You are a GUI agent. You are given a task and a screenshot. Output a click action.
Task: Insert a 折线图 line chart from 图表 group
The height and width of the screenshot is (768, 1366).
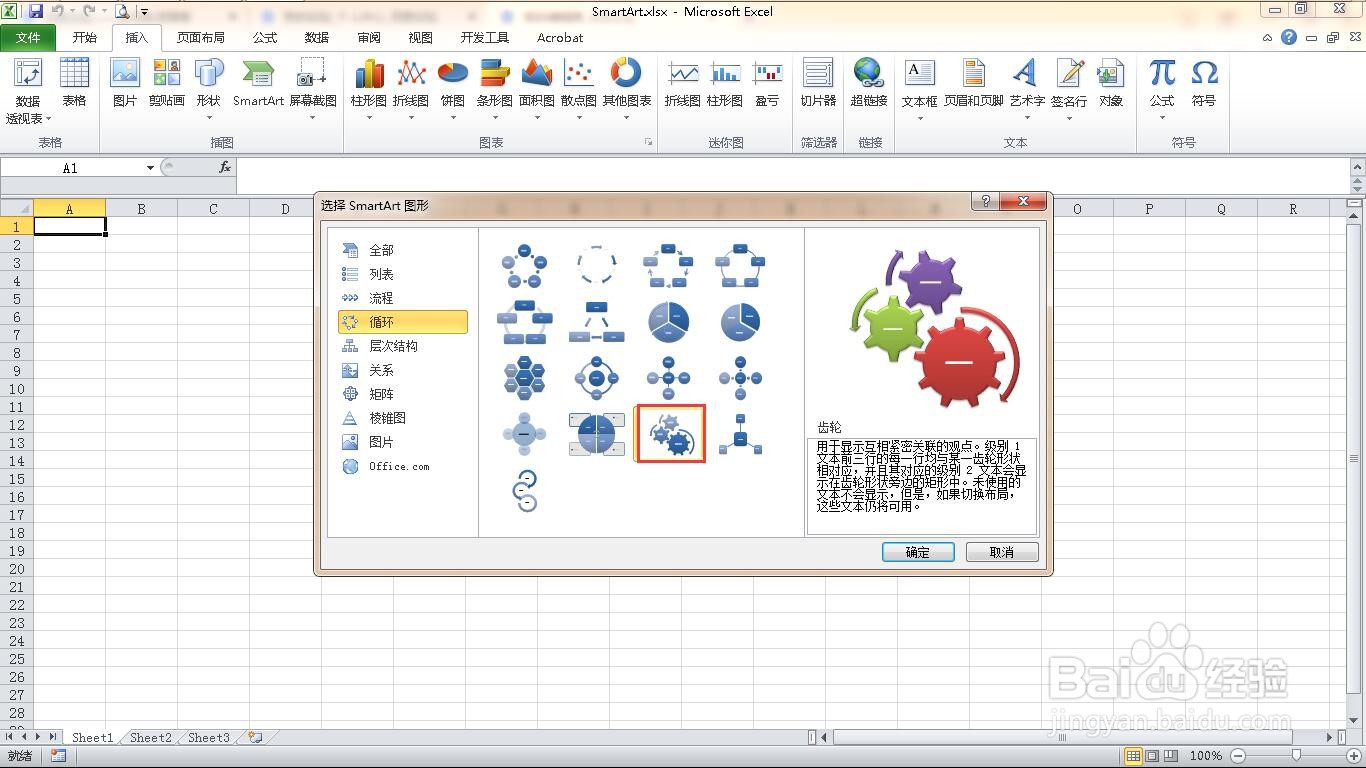click(411, 90)
